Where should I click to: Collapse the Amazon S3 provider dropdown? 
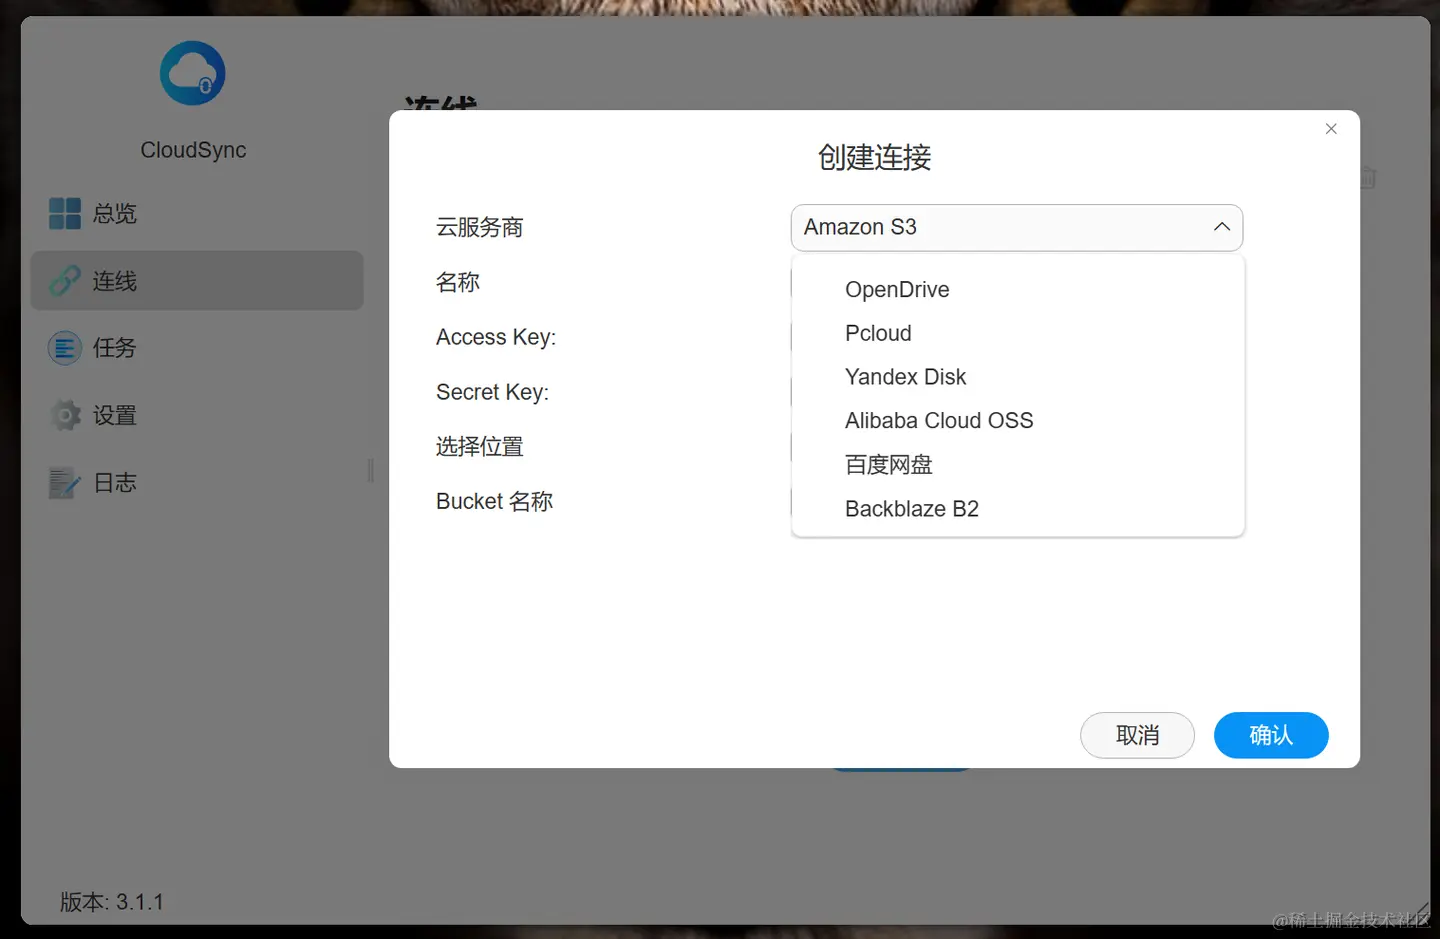[1017, 227]
